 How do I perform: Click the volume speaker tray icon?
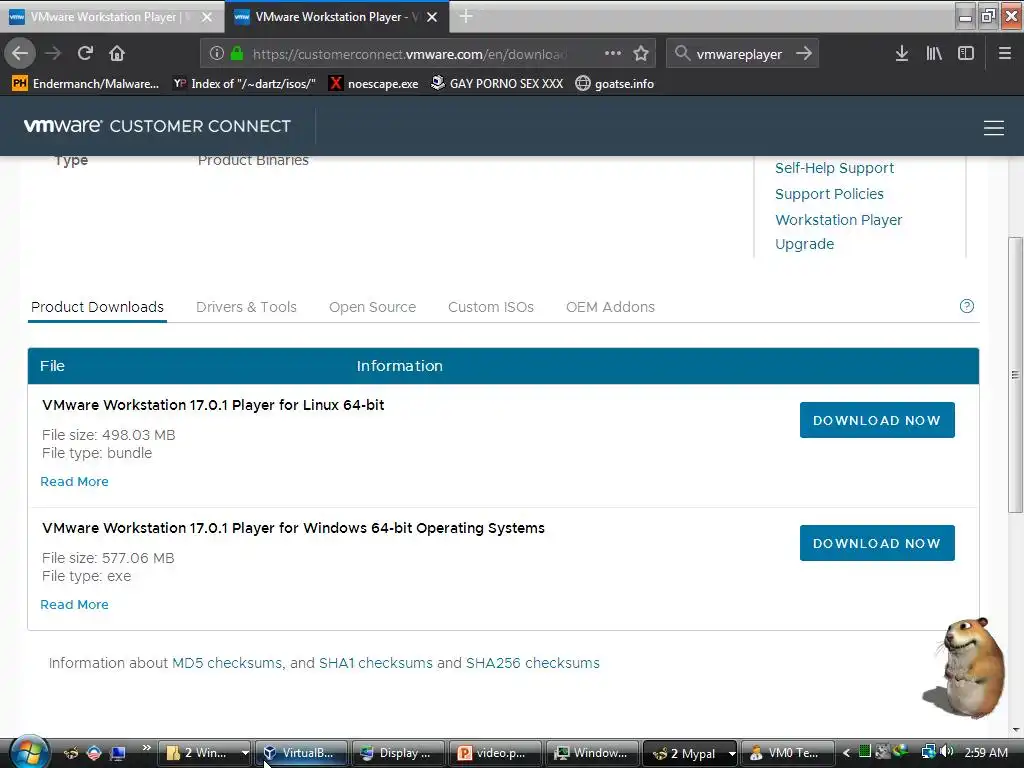tap(947, 752)
